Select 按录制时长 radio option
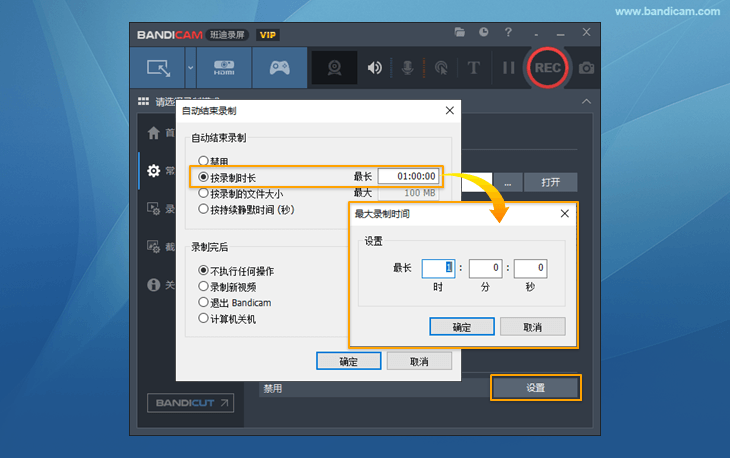This screenshot has width=730, height=458. pos(227,177)
